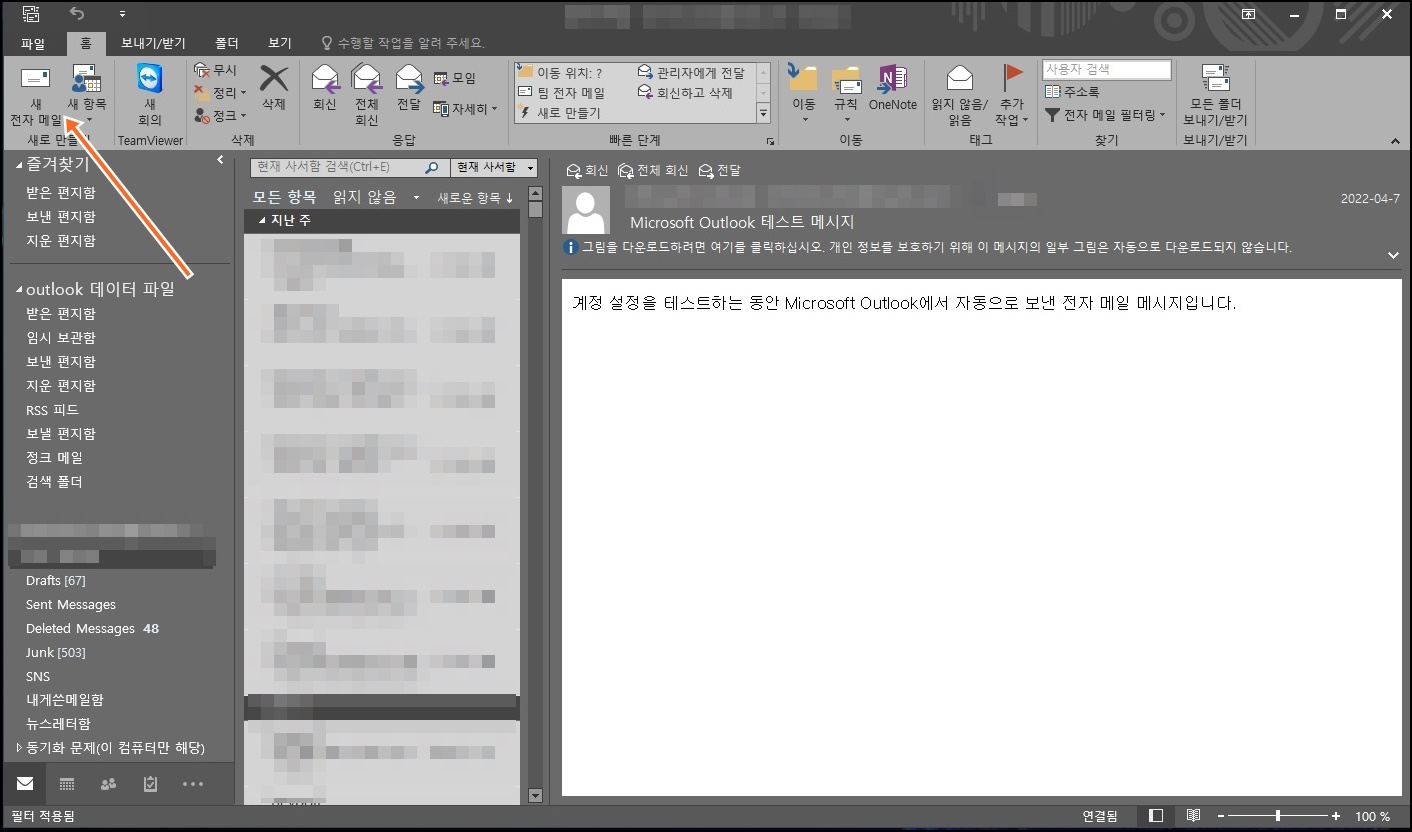Open the 새 항목 new items button
Image resolution: width=1412 pixels, height=832 pixels.
(87, 95)
